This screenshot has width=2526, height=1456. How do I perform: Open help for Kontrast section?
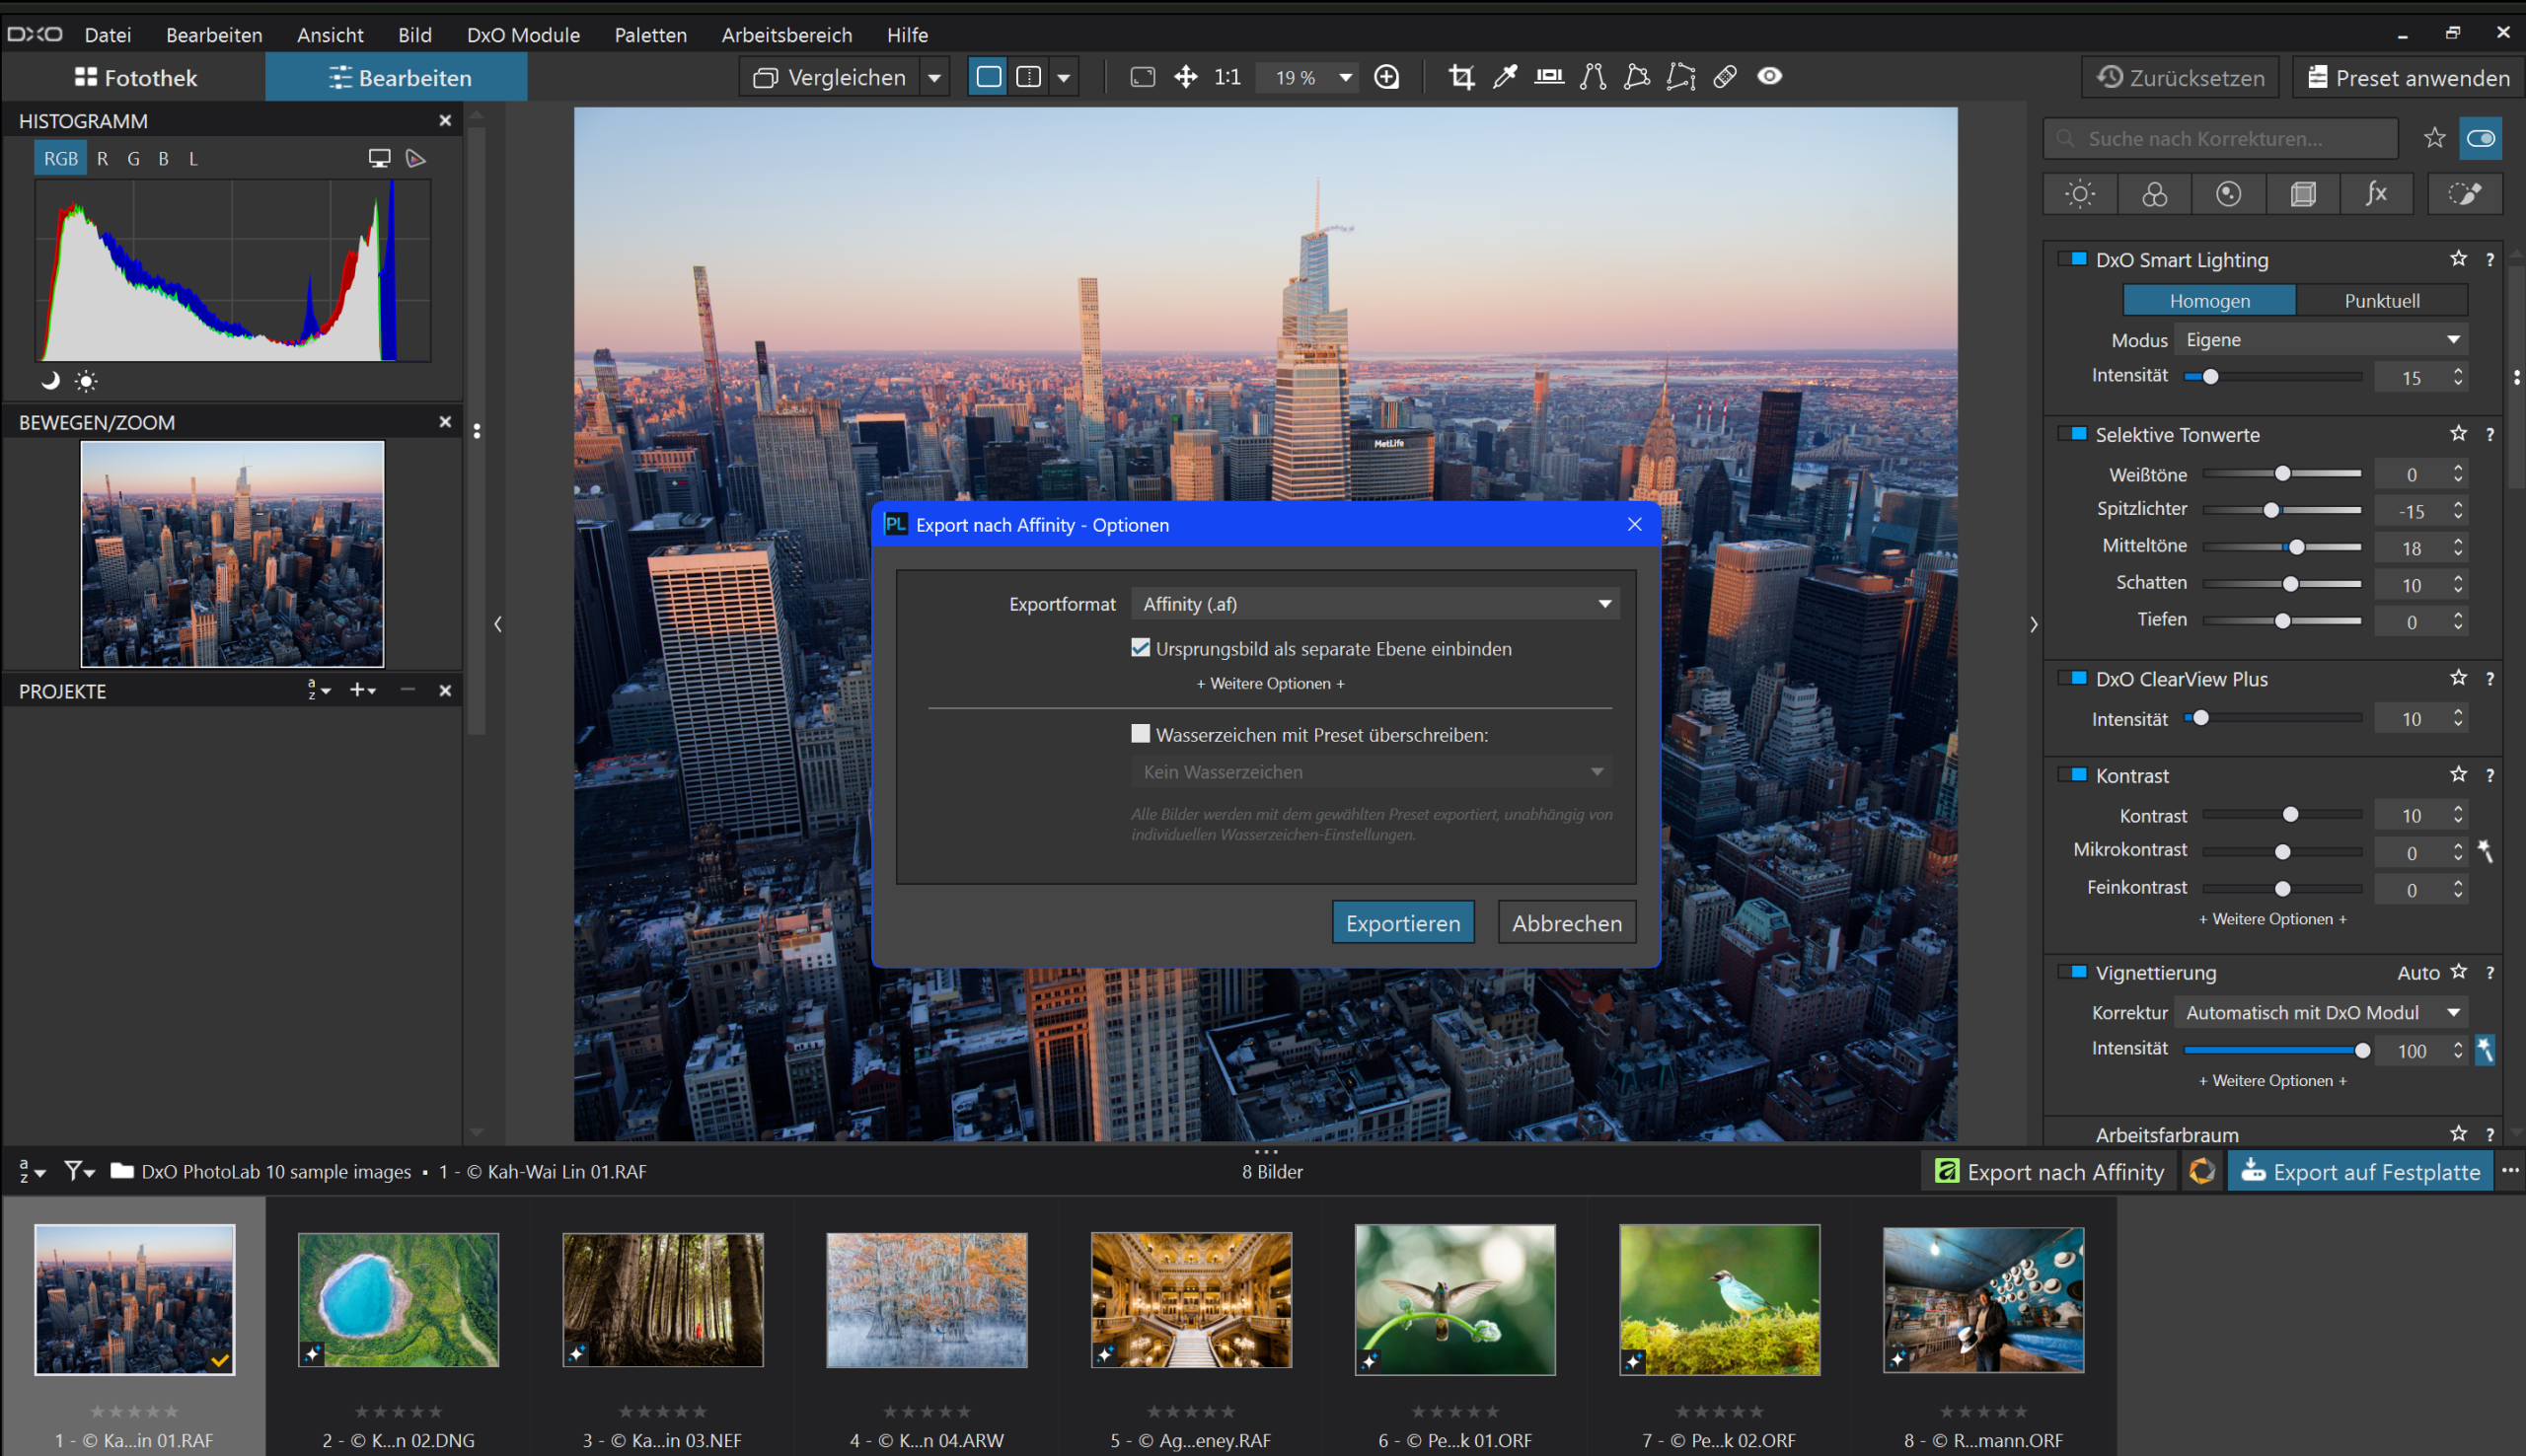pos(2489,775)
